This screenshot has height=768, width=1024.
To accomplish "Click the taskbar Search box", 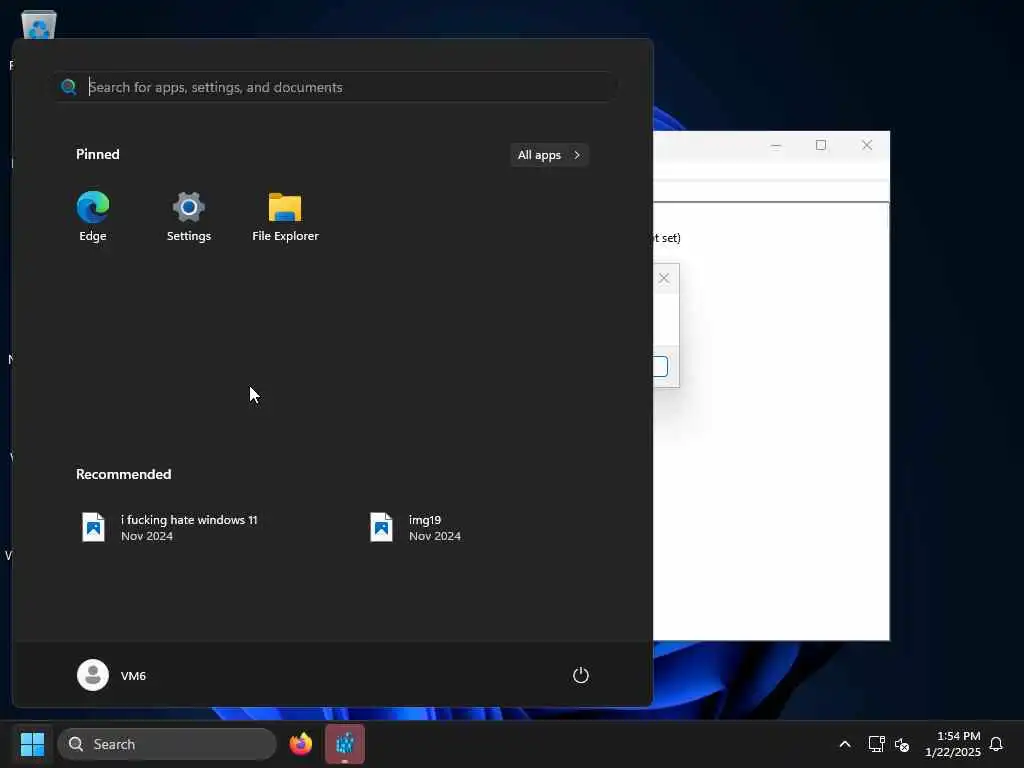I will [x=167, y=744].
